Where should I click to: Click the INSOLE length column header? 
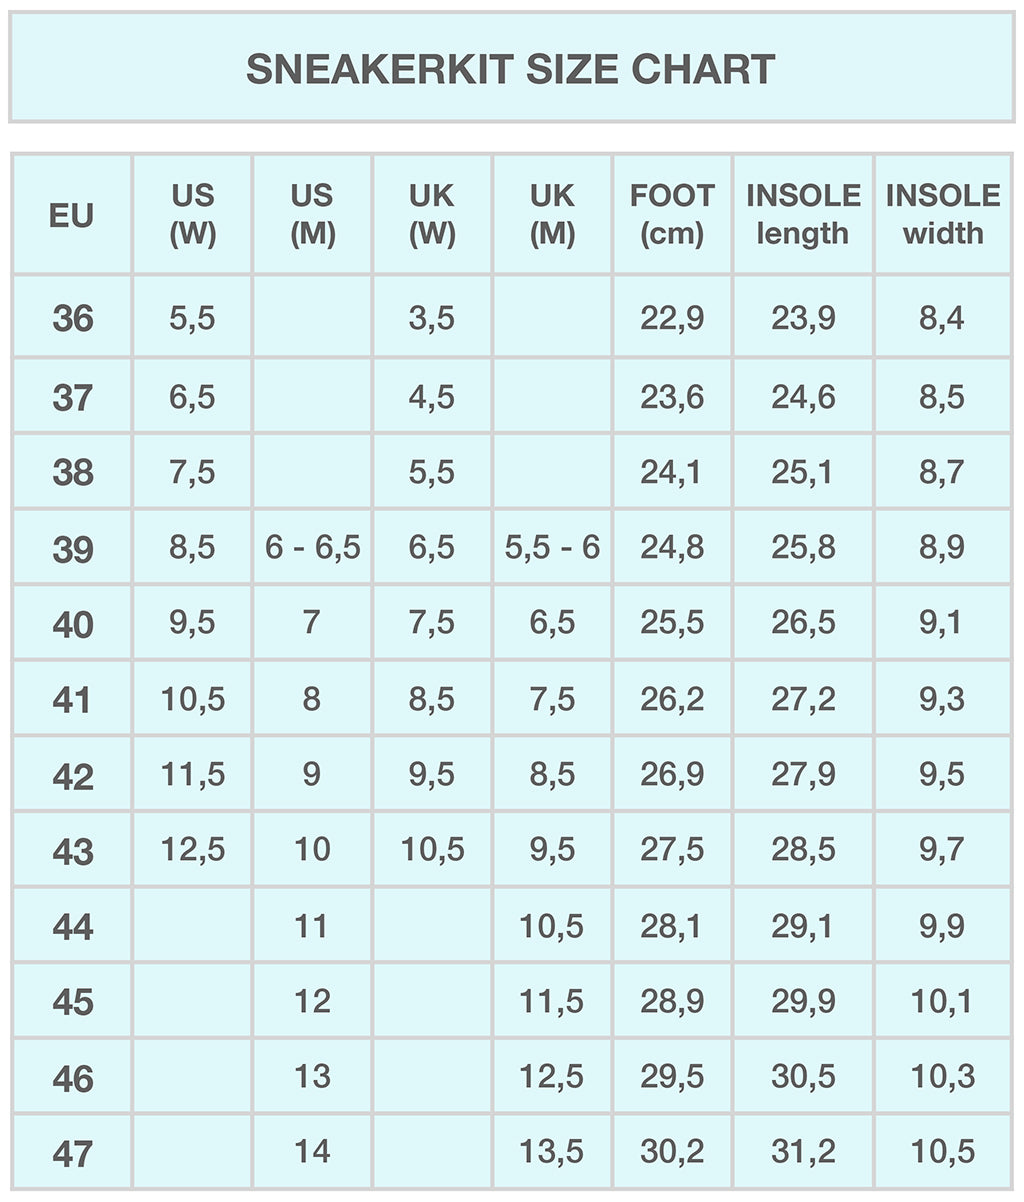coord(803,214)
